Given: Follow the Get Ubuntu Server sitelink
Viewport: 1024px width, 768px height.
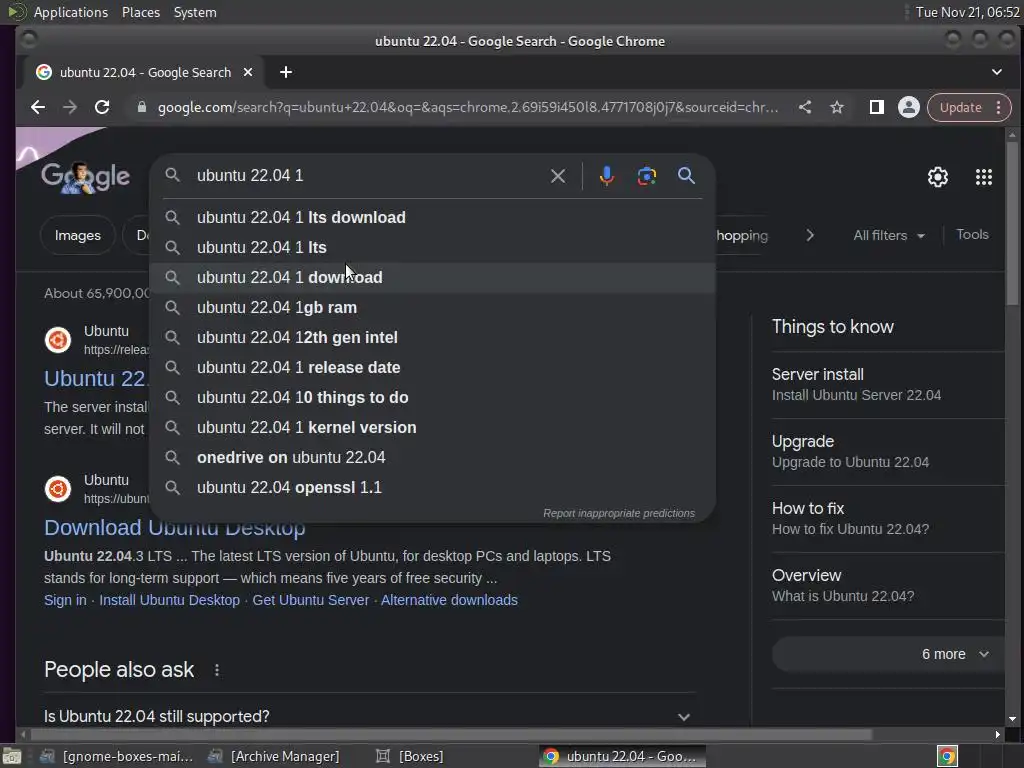Looking at the screenshot, I should (x=310, y=600).
